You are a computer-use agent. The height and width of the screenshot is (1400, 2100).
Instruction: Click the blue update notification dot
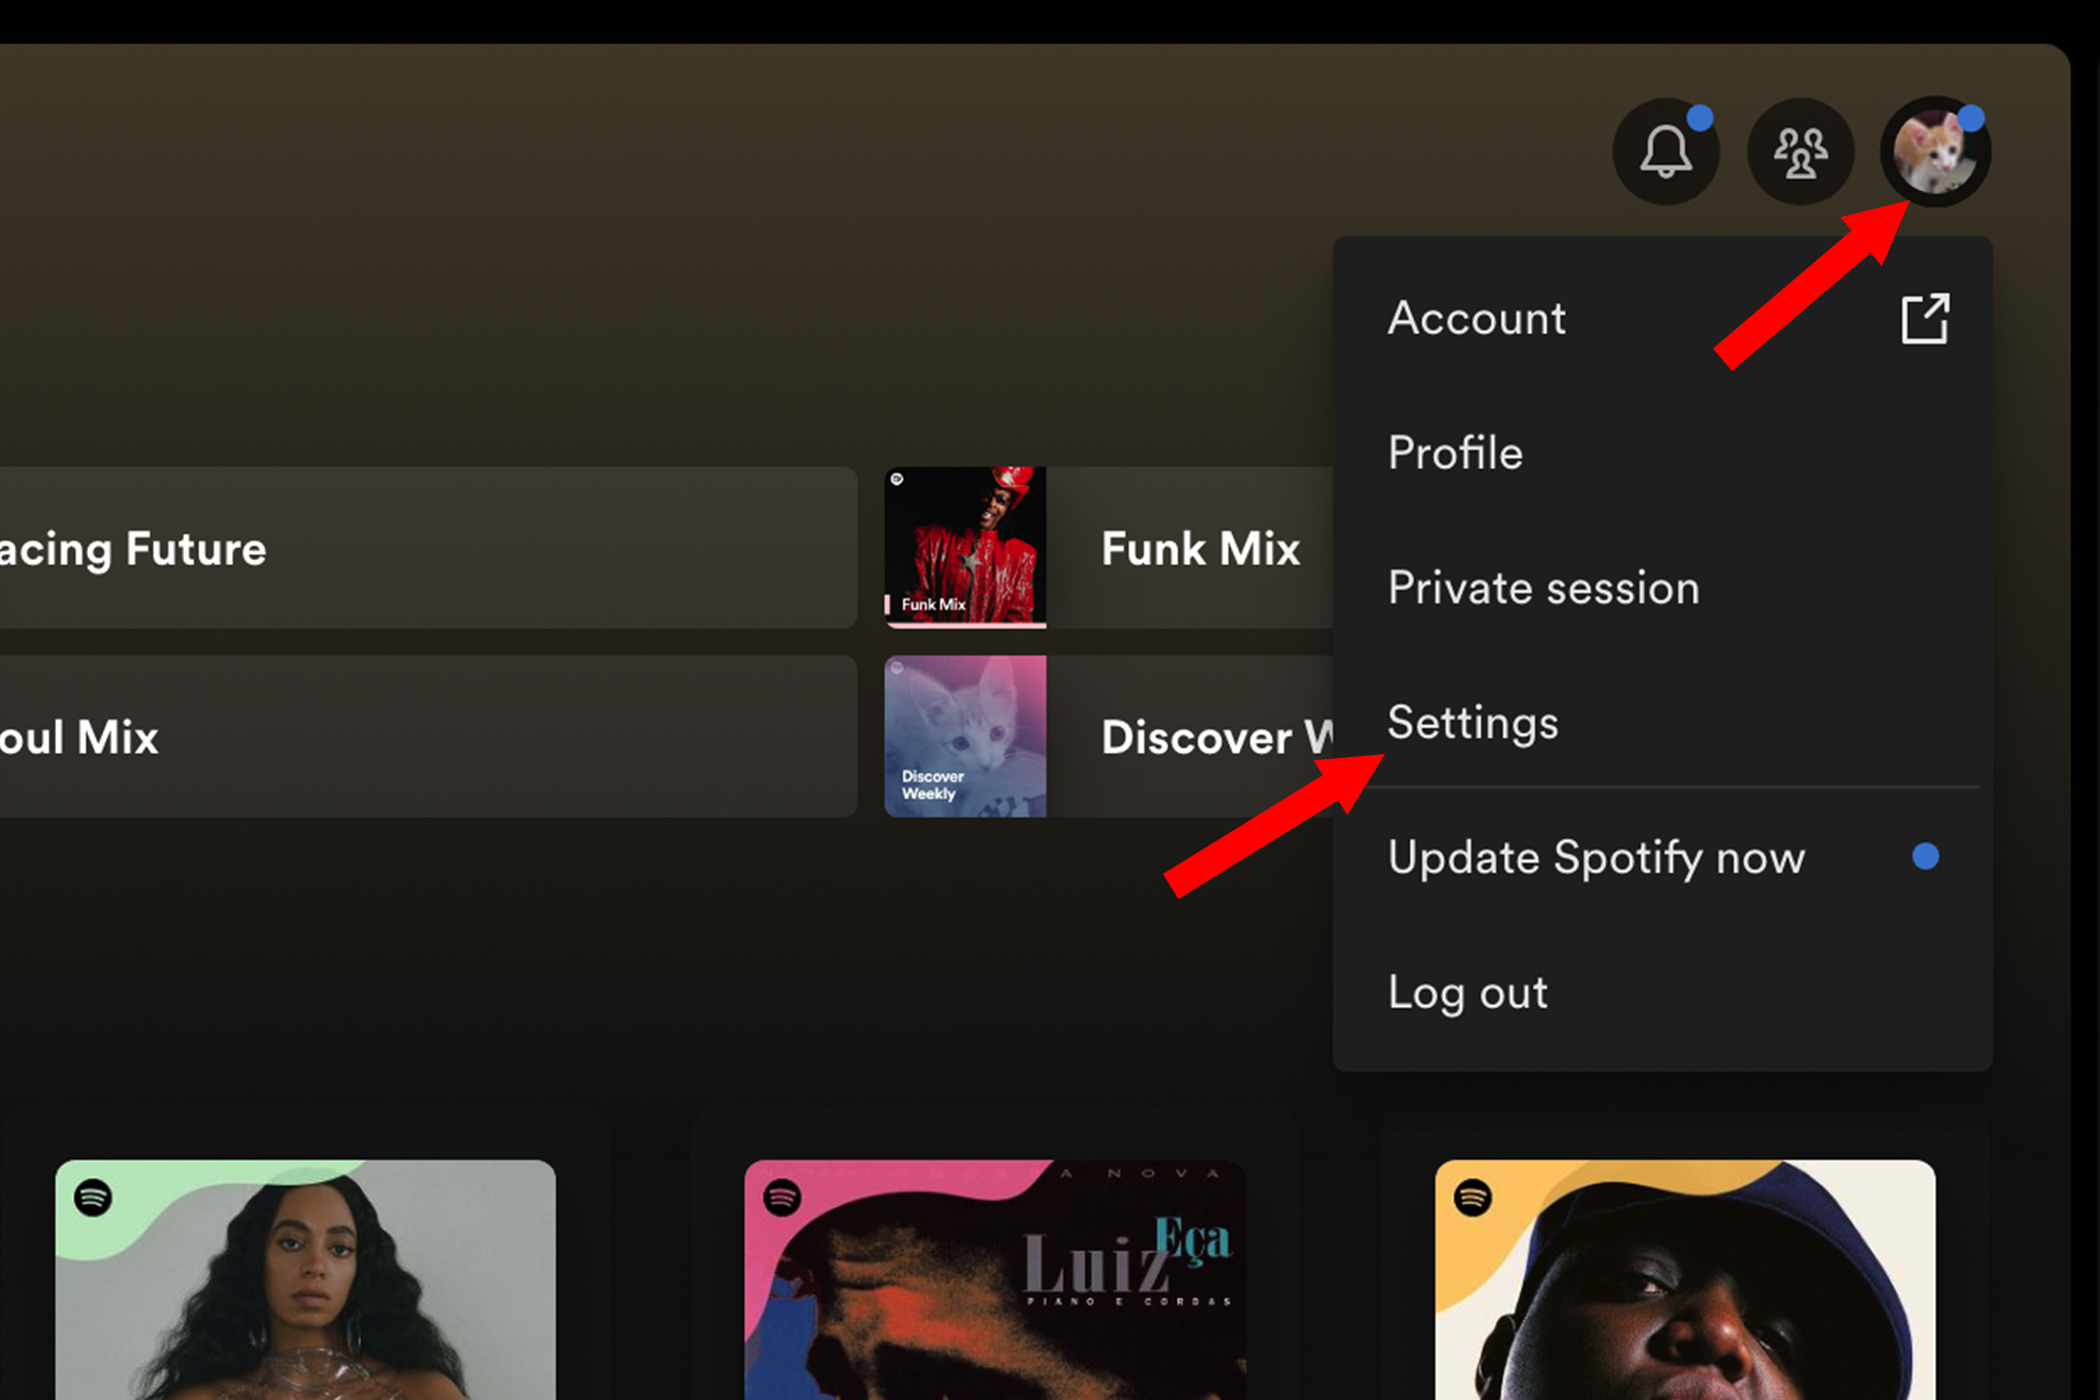click(1925, 856)
